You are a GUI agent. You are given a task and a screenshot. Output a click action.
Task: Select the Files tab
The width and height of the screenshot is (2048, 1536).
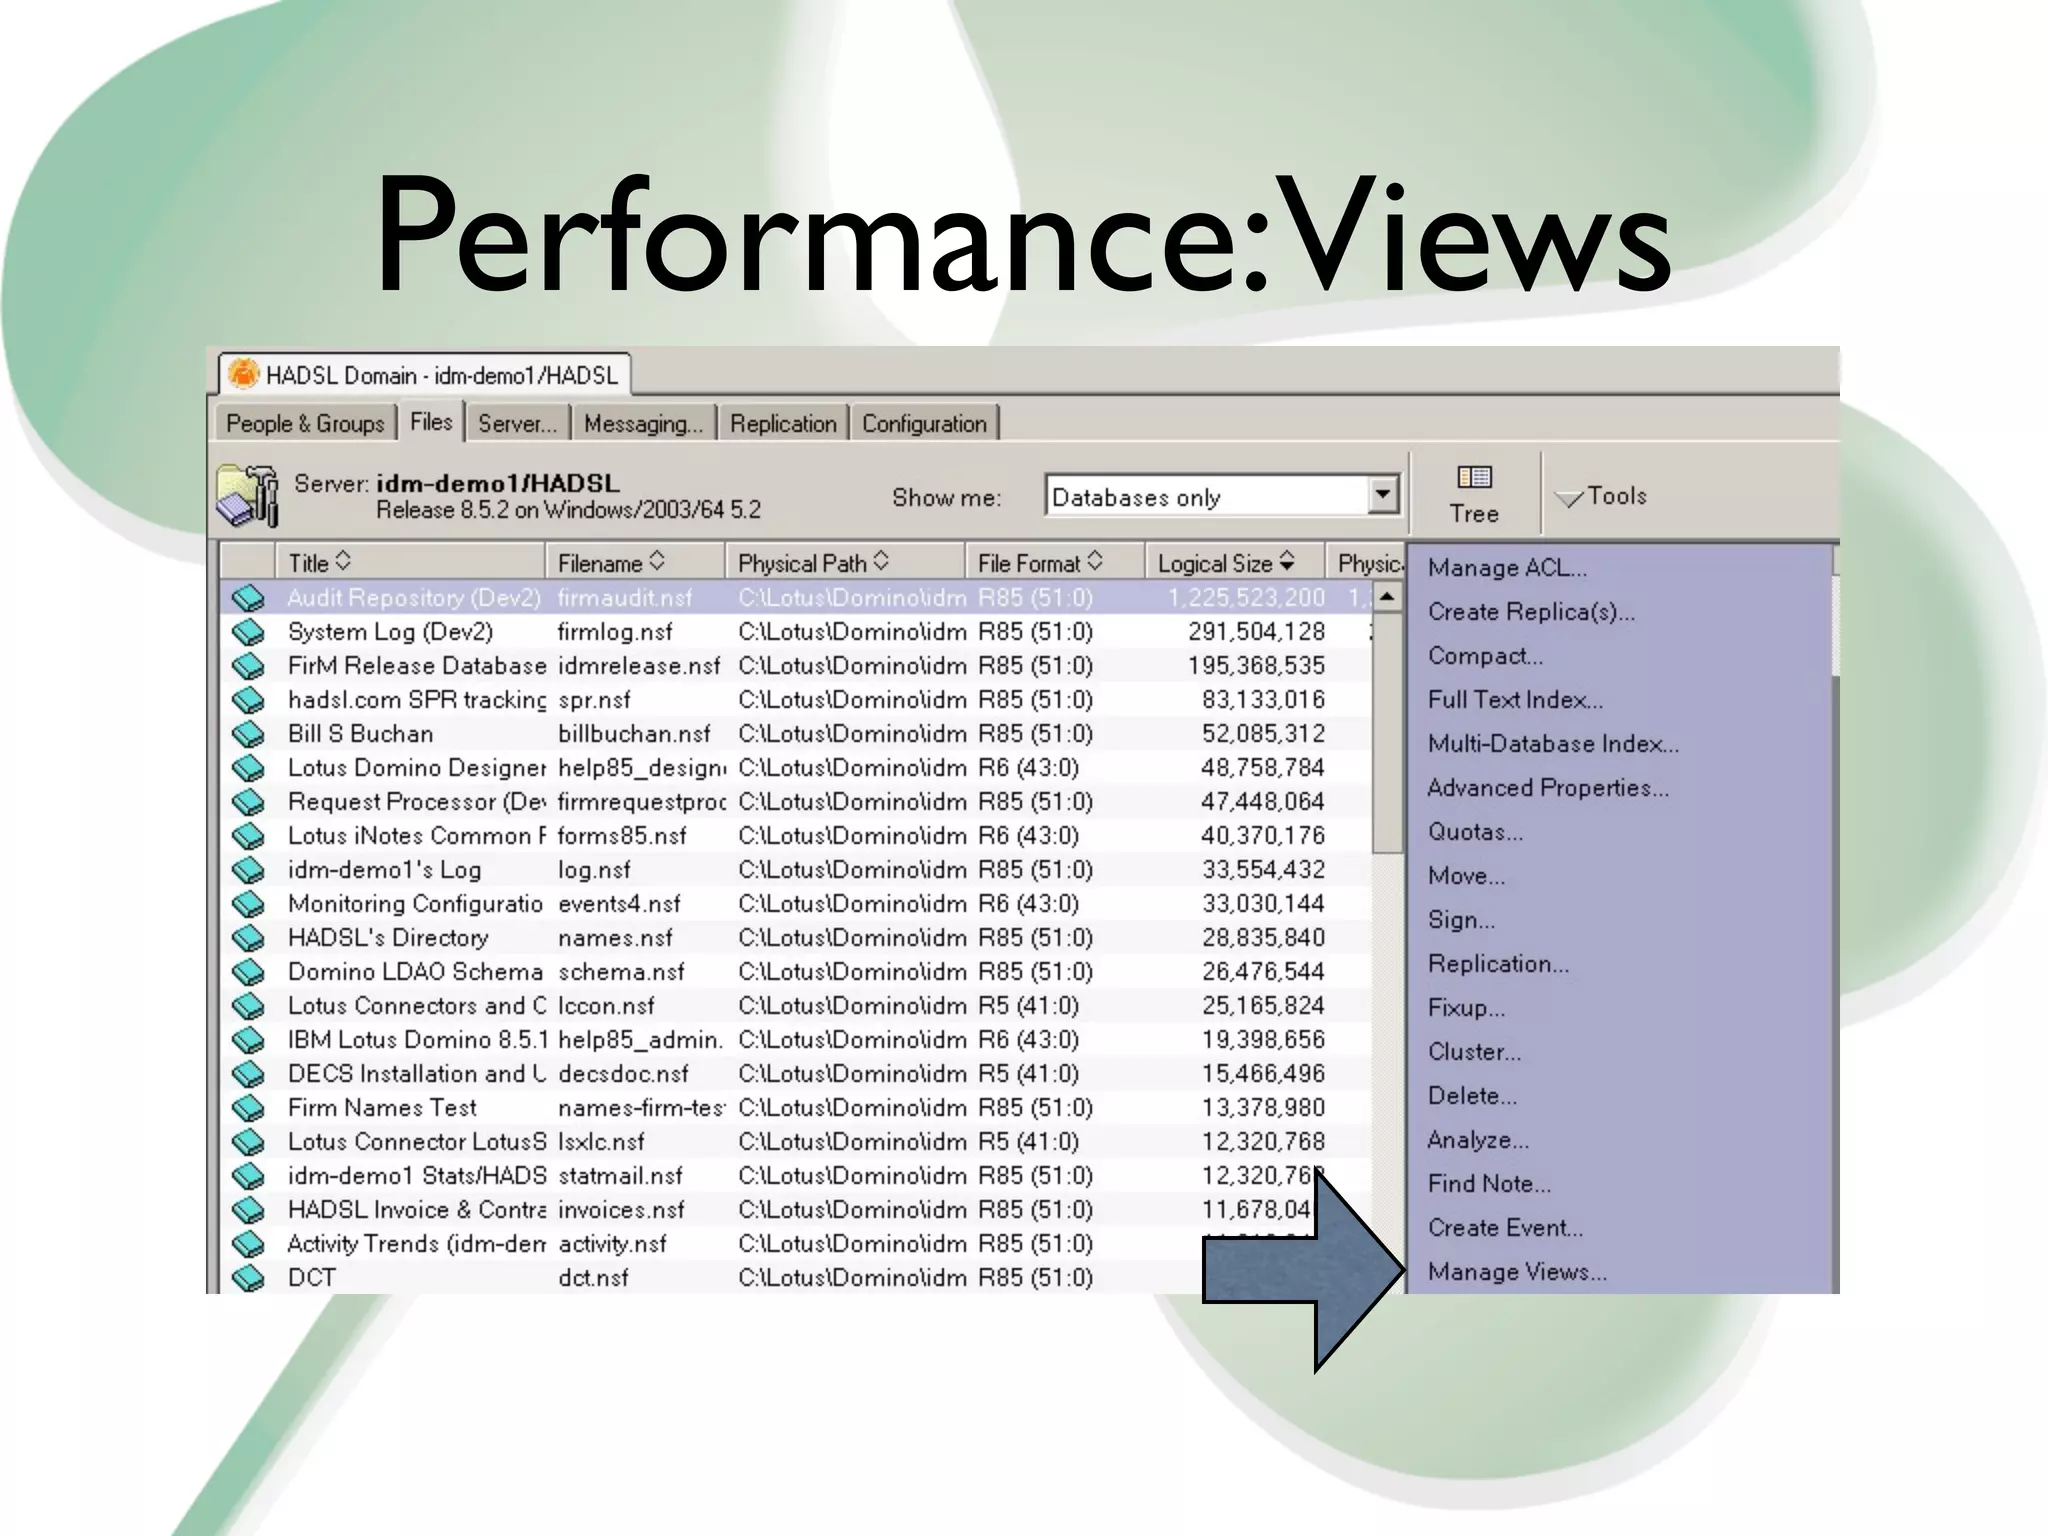[431, 421]
